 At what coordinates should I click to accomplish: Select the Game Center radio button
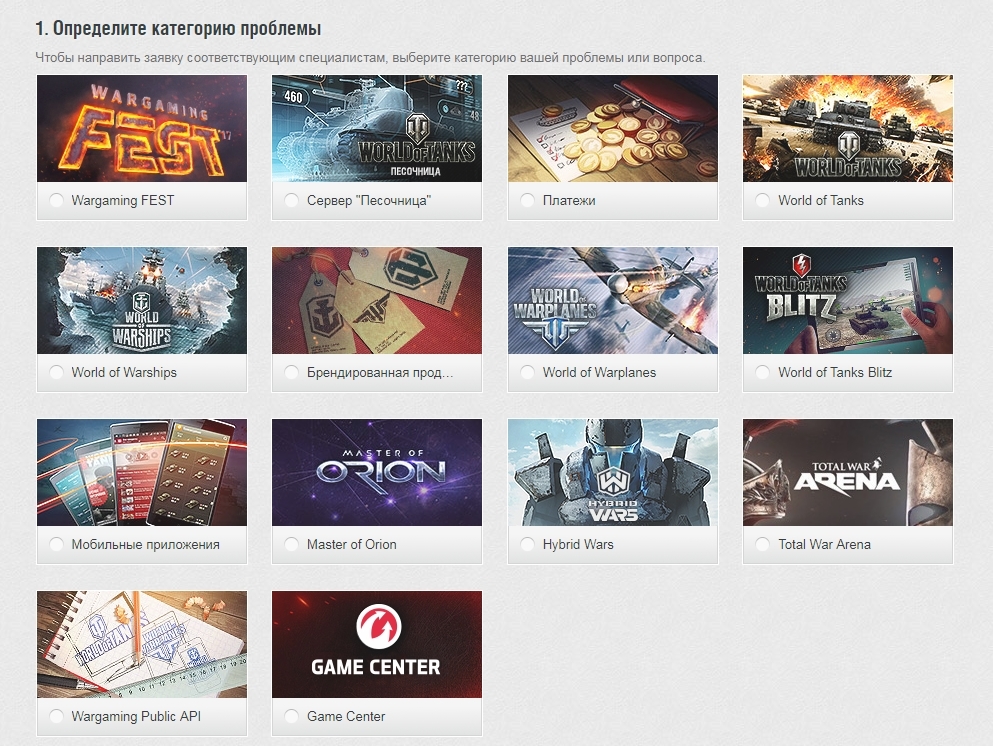(291, 716)
